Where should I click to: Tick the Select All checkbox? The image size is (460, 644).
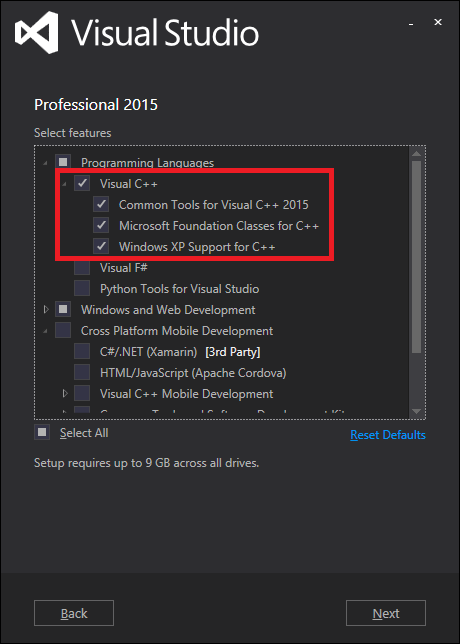(x=42, y=432)
